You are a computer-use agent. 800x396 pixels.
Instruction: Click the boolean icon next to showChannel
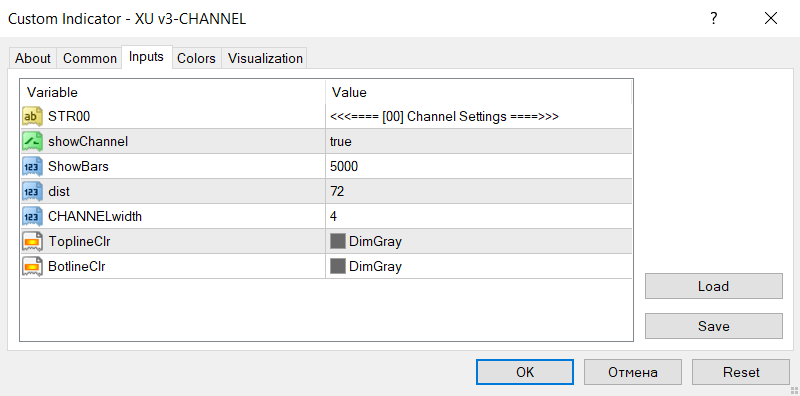point(32,141)
